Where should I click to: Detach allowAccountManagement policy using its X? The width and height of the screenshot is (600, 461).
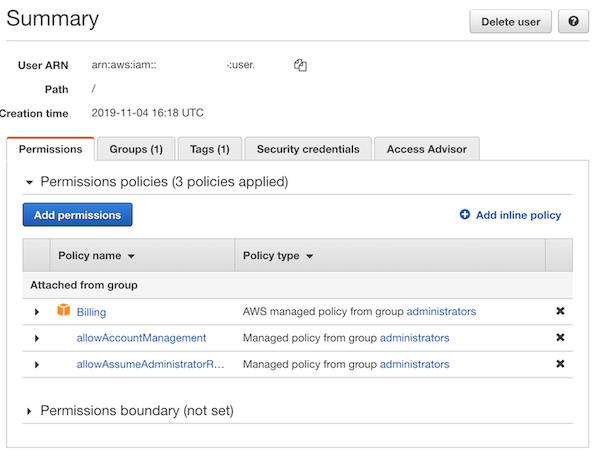pyautogui.click(x=560, y=337)
